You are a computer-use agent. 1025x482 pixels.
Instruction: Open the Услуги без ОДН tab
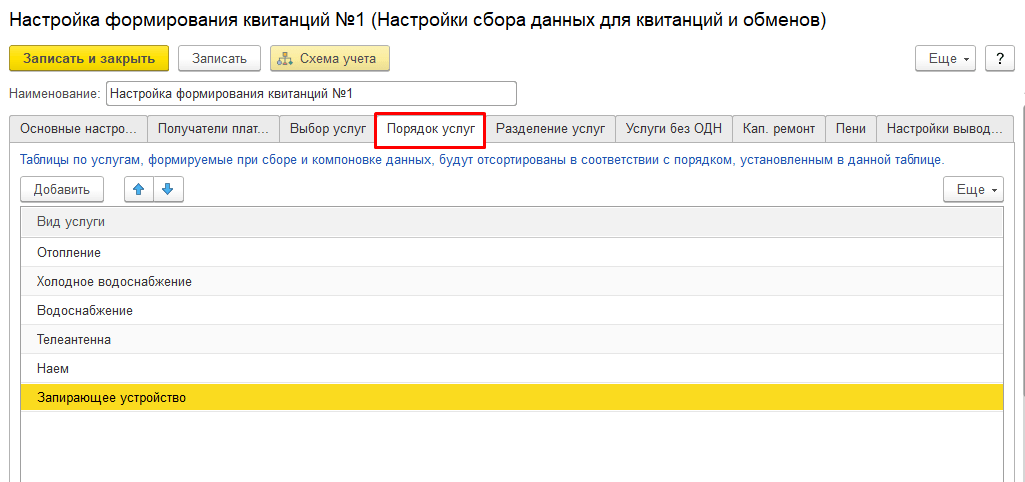(673, 129)
